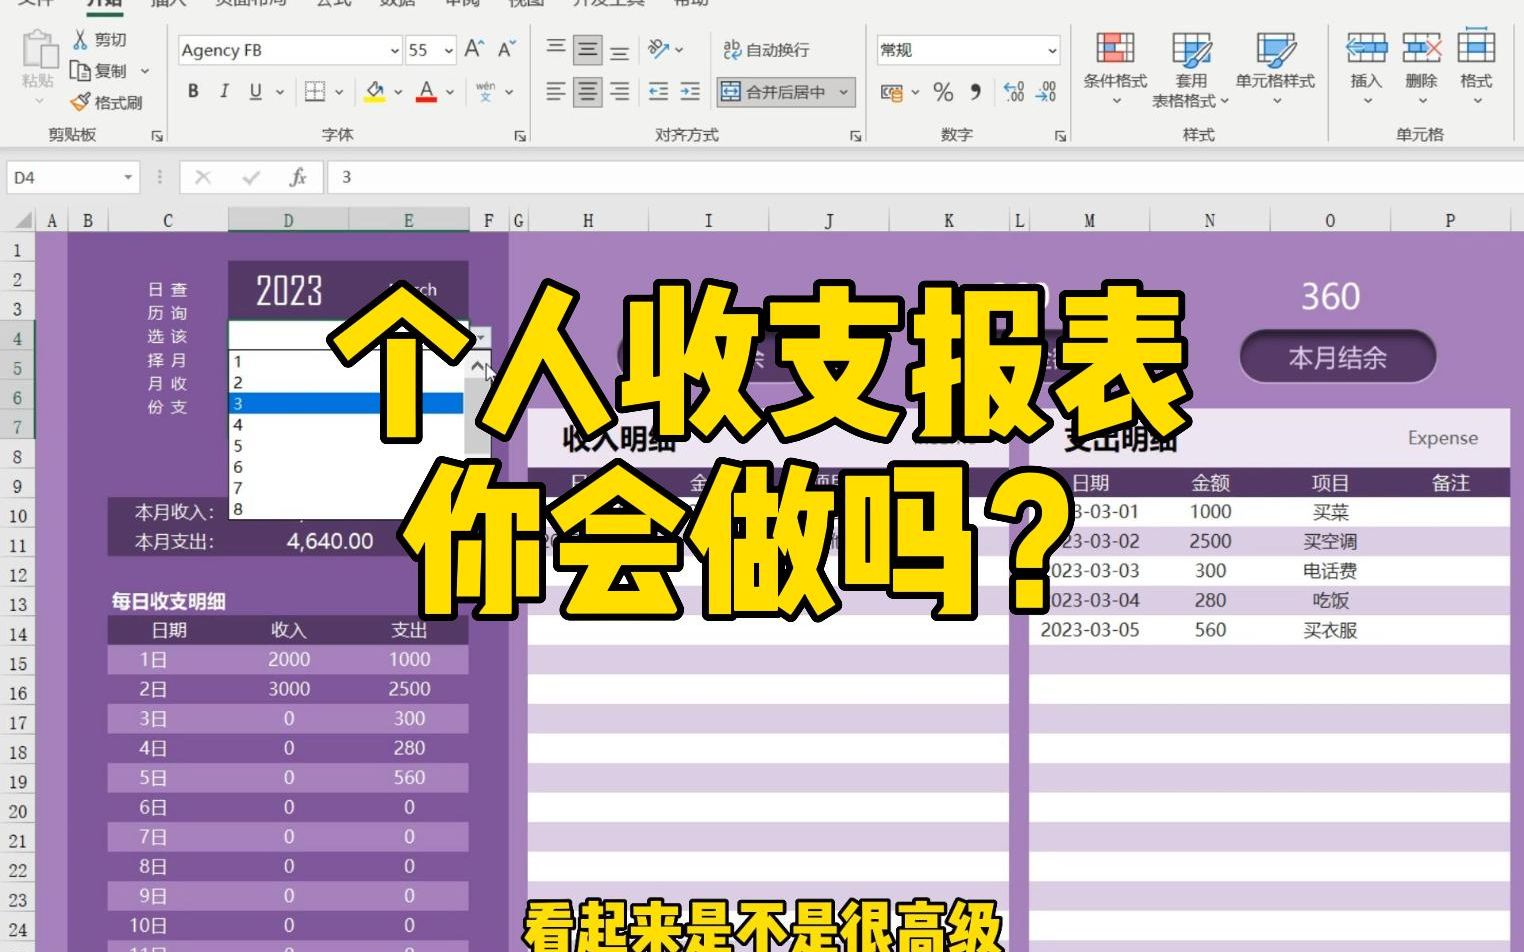Increase font size with the large A icon

pyautogui.click(x=475, y=49)
